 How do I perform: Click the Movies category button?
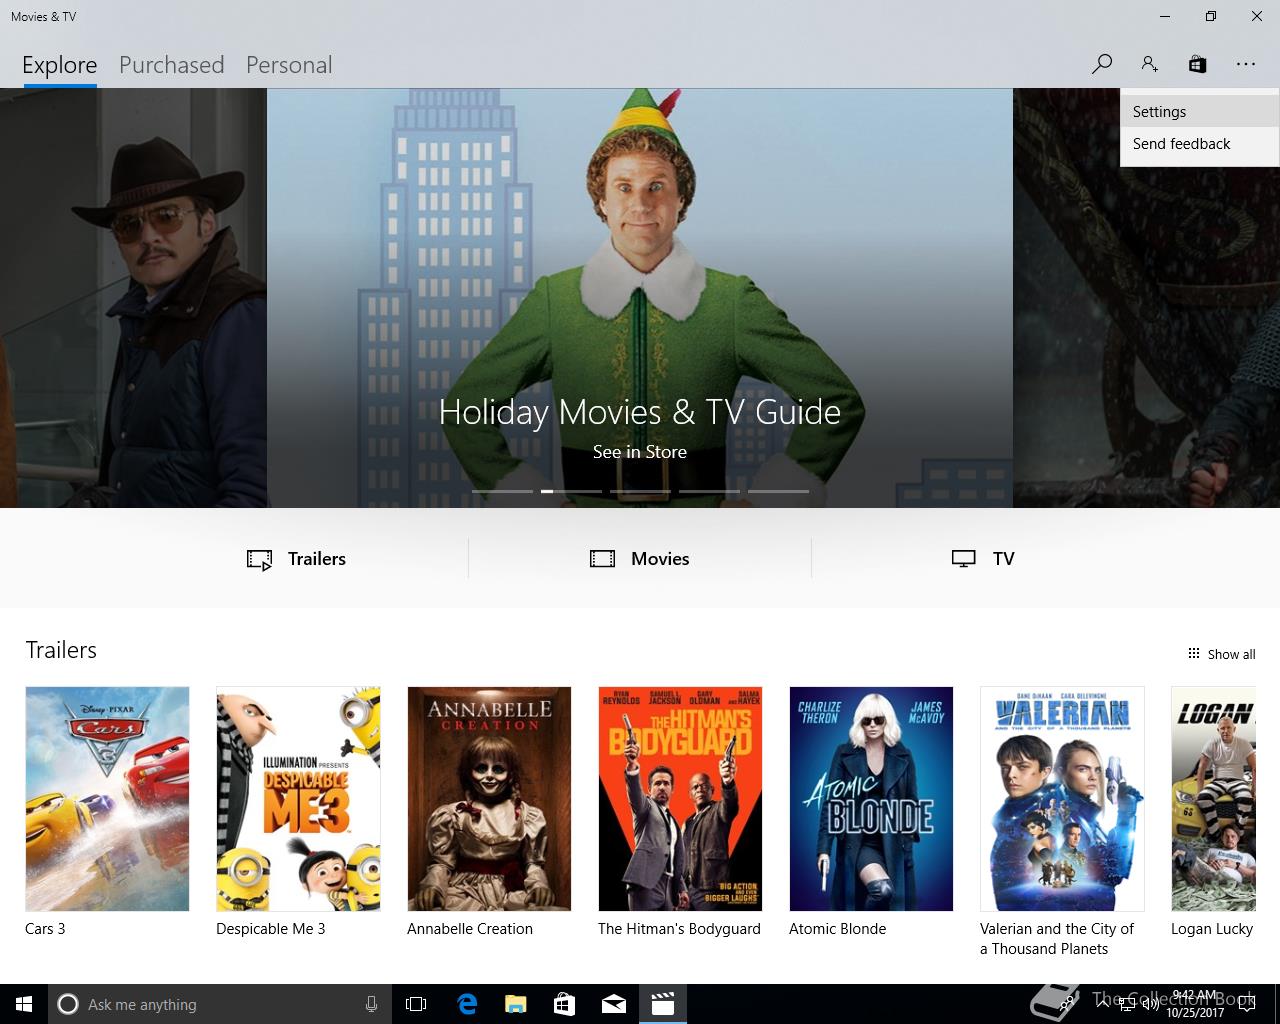click(x=640, y=559)
